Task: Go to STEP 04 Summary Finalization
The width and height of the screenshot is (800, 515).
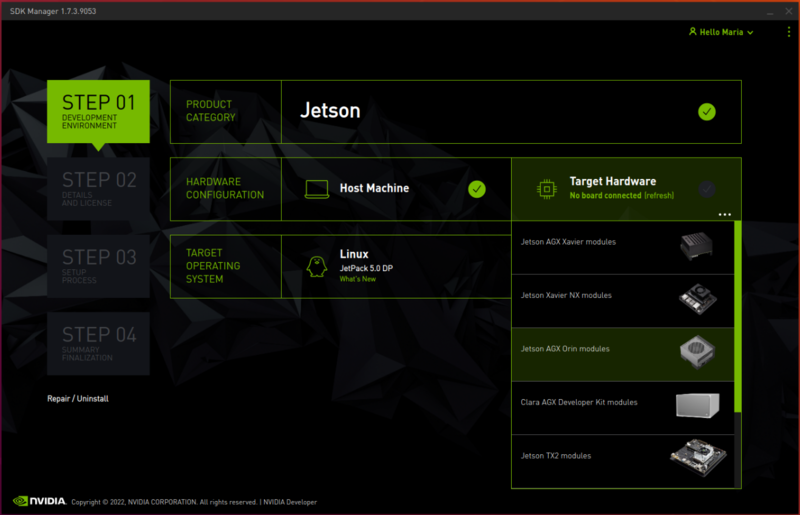Action: [98, 344]
